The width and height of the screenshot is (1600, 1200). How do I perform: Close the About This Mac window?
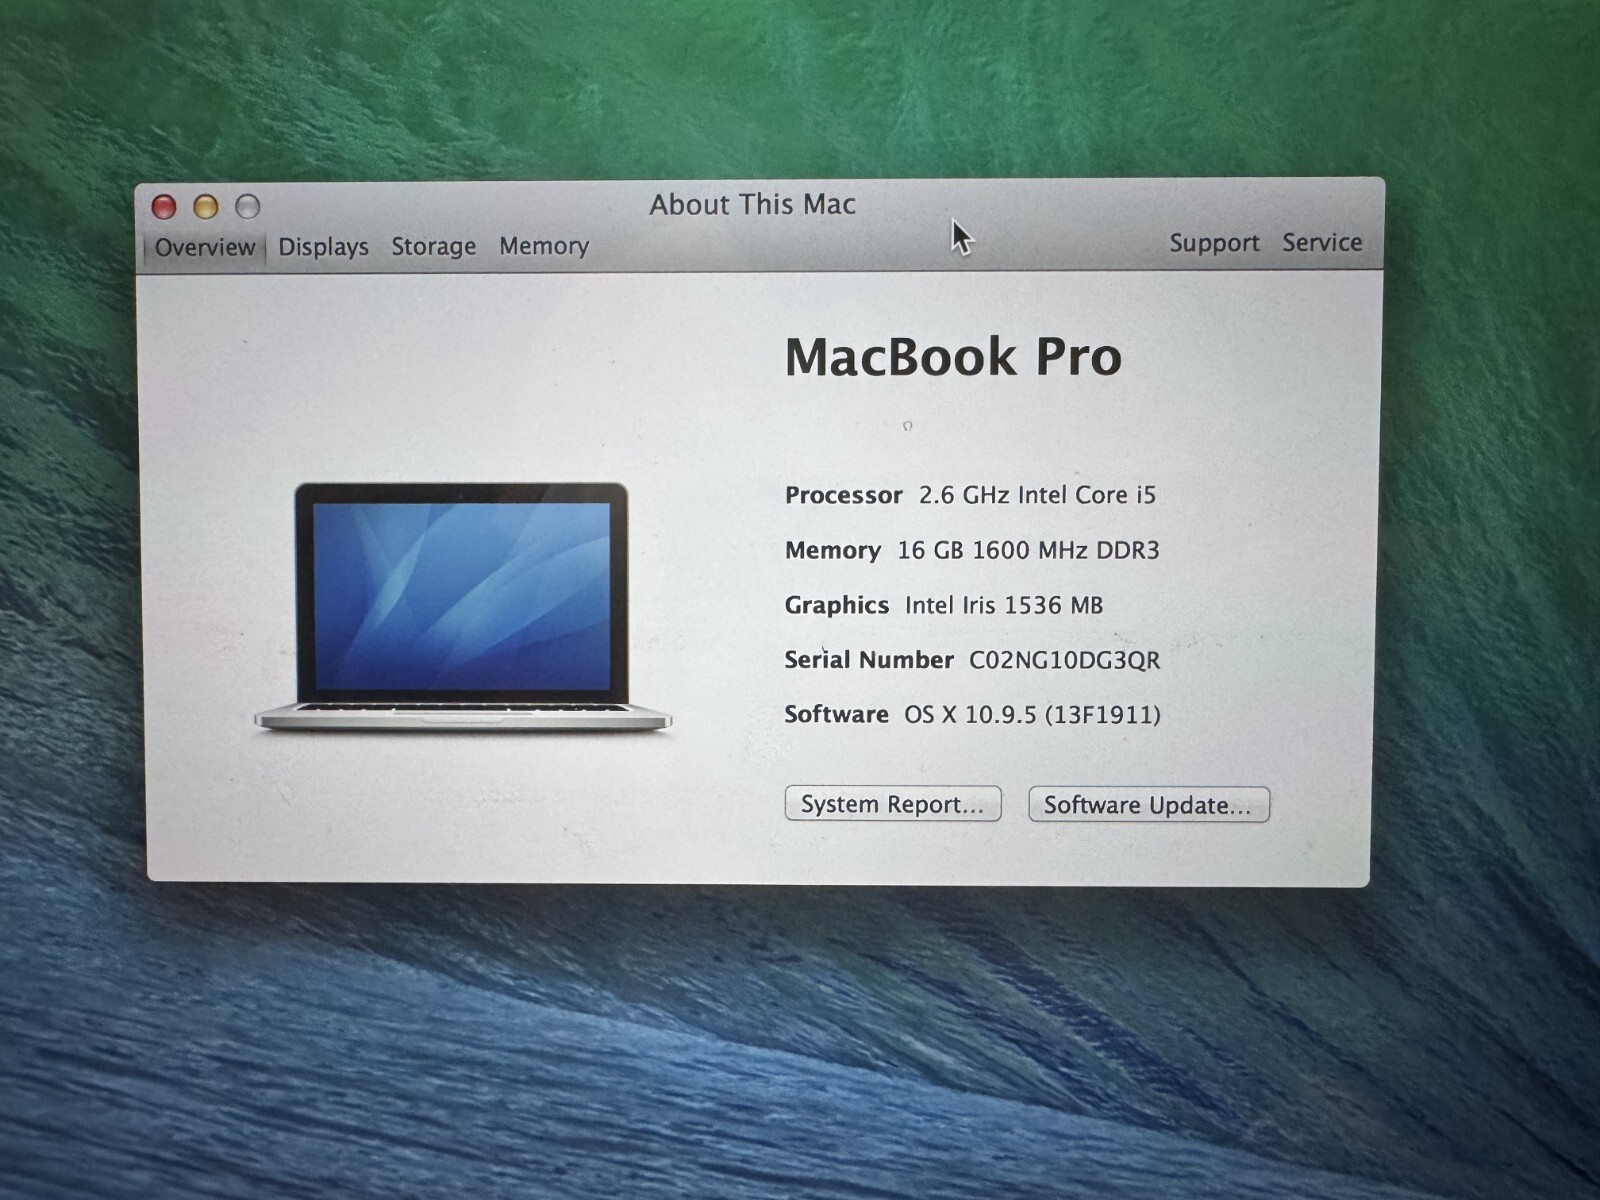[x=164, y=207]
